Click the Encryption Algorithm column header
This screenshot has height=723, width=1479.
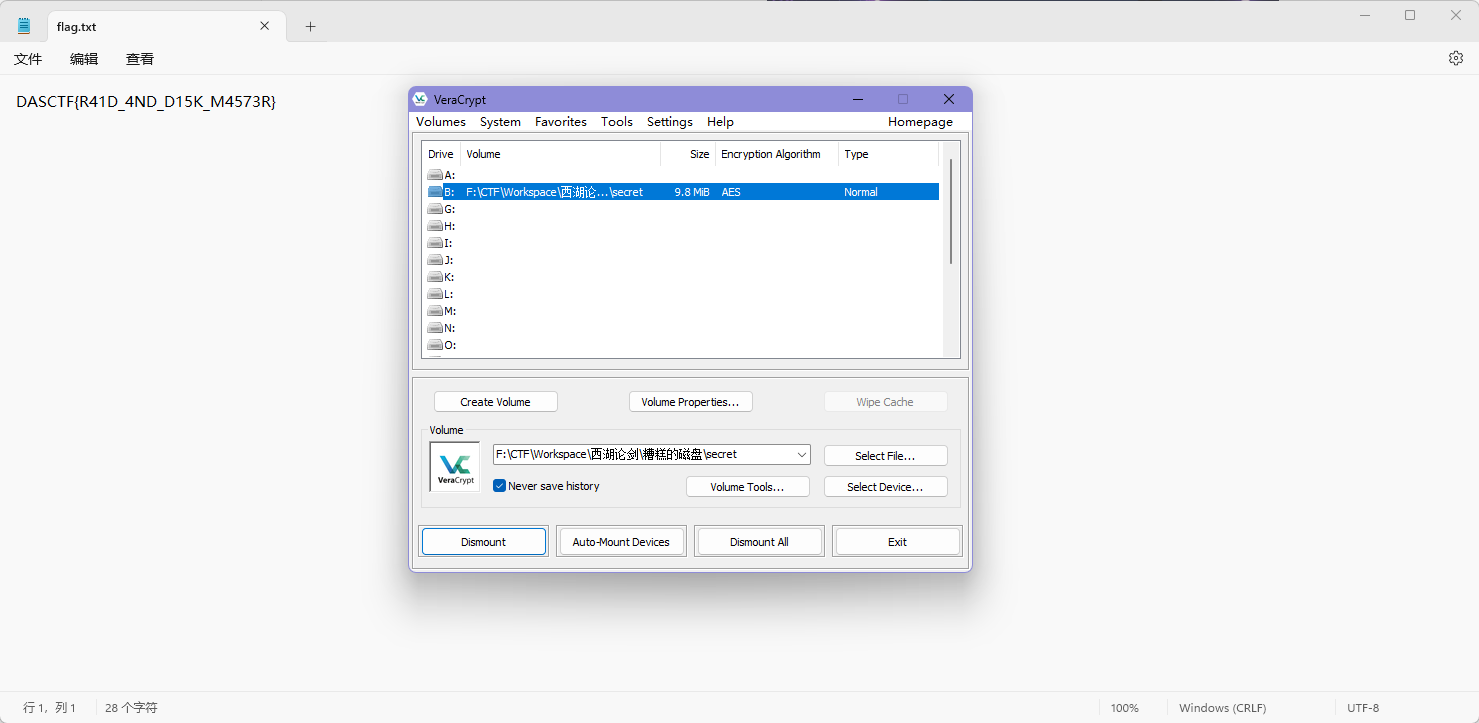tap(771, 154)
